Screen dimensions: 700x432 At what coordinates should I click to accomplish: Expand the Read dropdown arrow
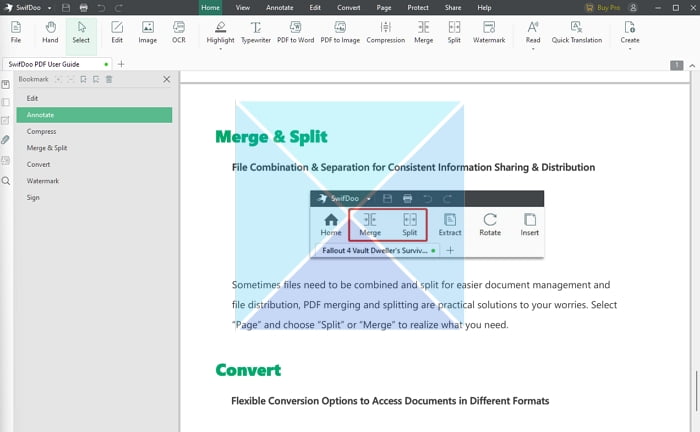pos(533,49)
